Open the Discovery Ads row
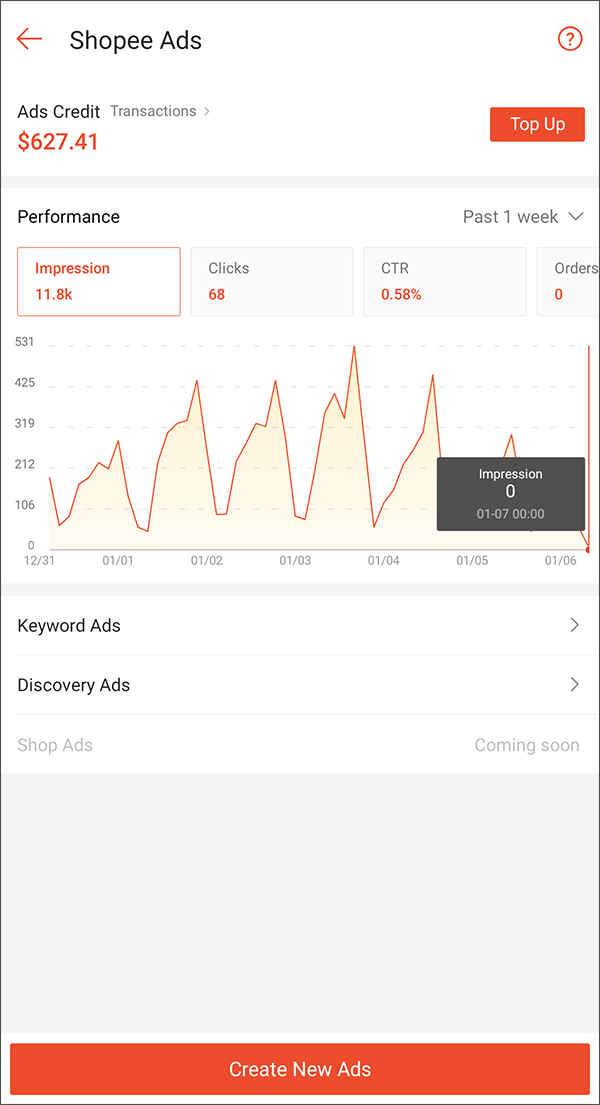The image size is (600, 1105). [x=300, y=684]
